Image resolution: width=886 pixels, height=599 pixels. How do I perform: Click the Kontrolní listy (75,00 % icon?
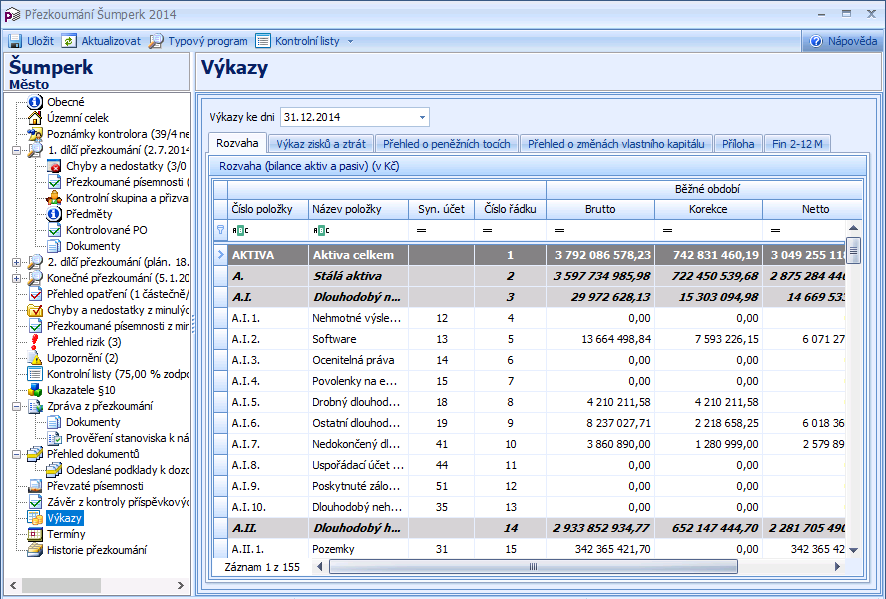coord(35,374)
